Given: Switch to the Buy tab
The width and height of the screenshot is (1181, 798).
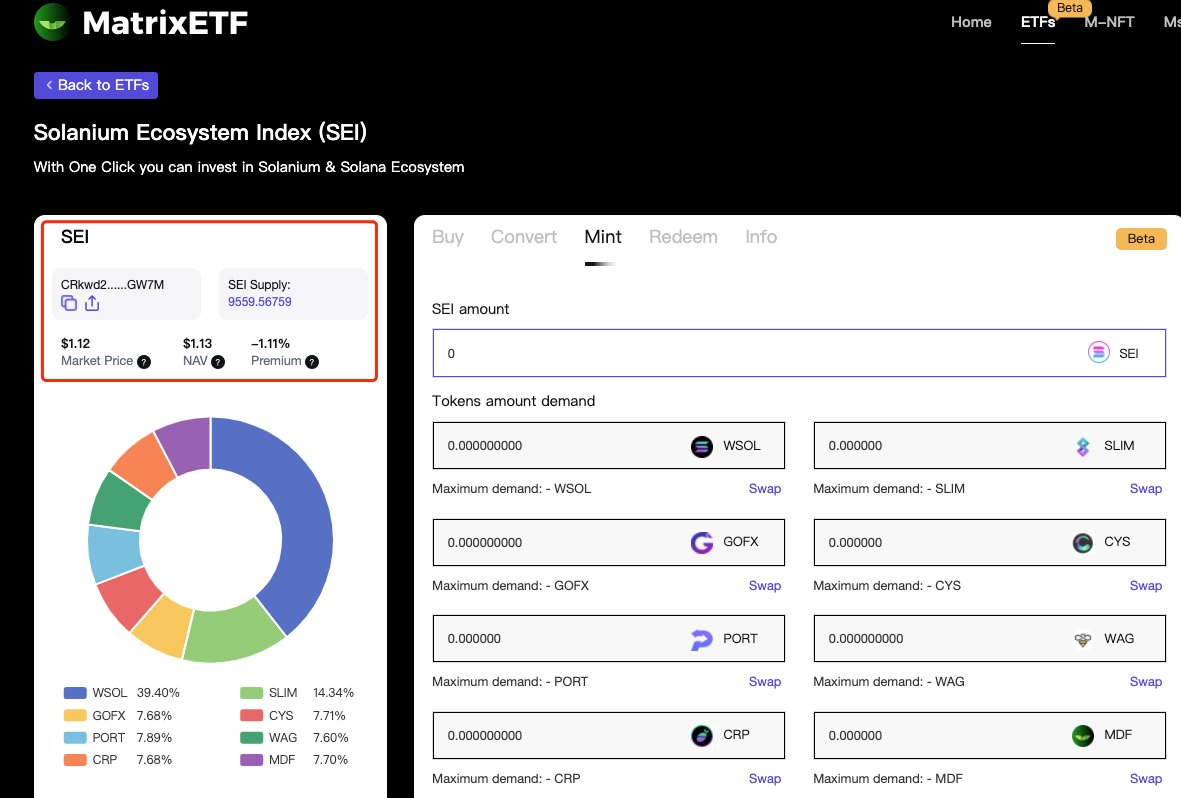Looking at the screenshot, I should (447, 237).
